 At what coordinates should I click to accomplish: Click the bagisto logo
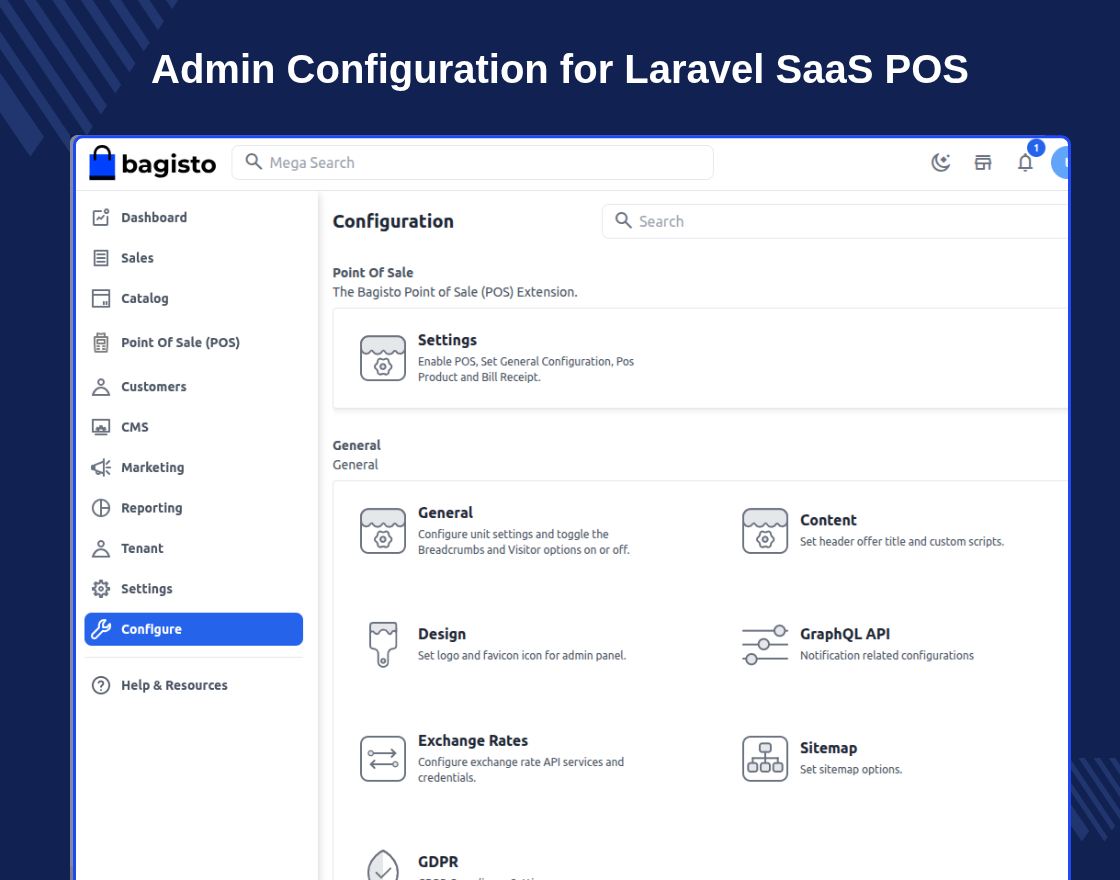(x=152, y=163)
